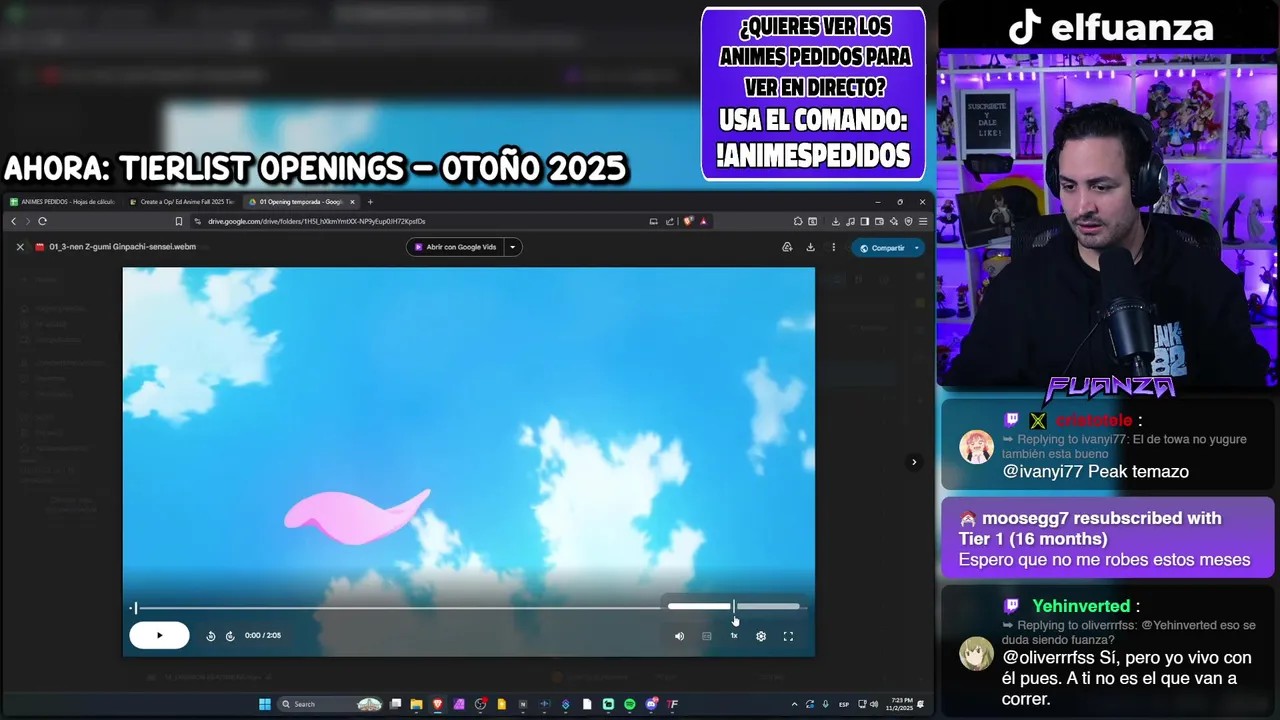Screen dimensions: 1280x720
Task: Click Abrir con Google Vids button
Action: 456,247
